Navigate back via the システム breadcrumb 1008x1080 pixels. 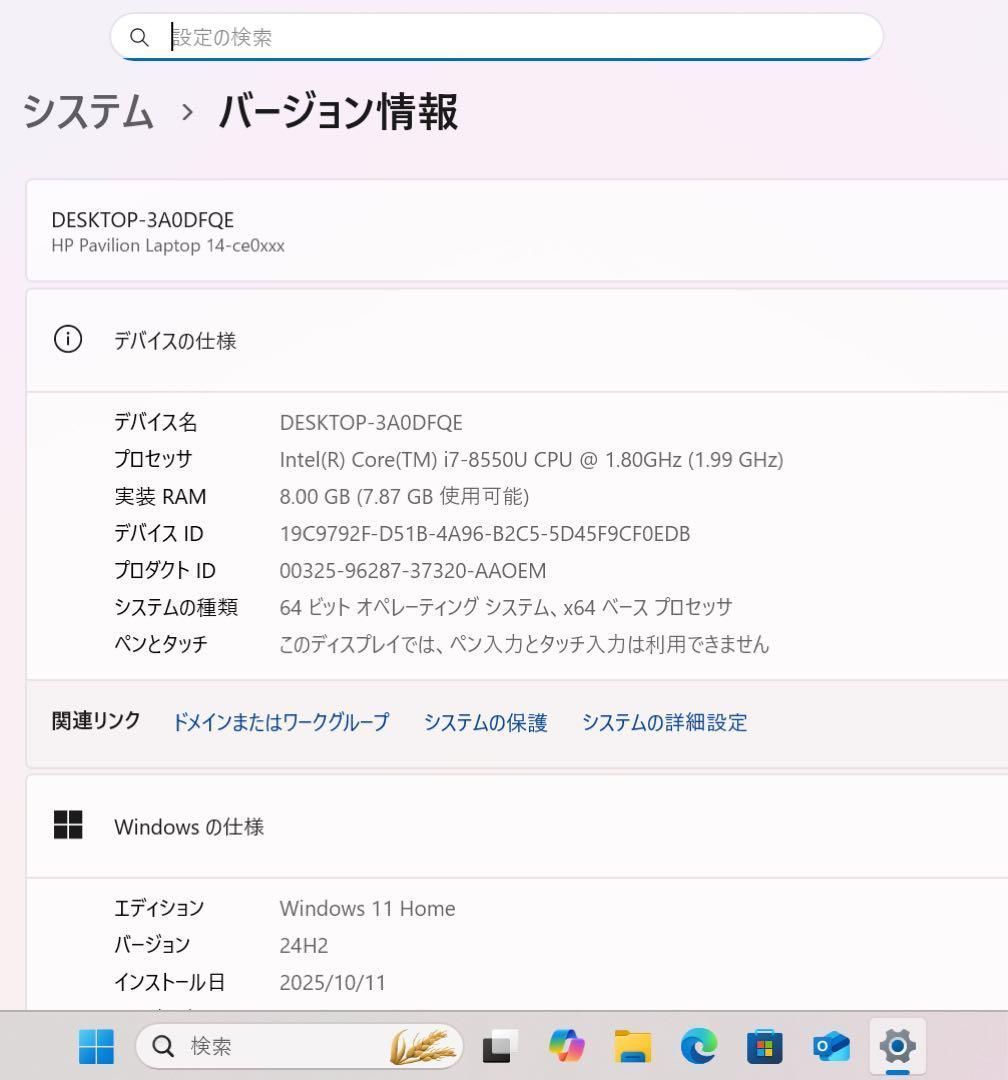click(x=88, y=113)
